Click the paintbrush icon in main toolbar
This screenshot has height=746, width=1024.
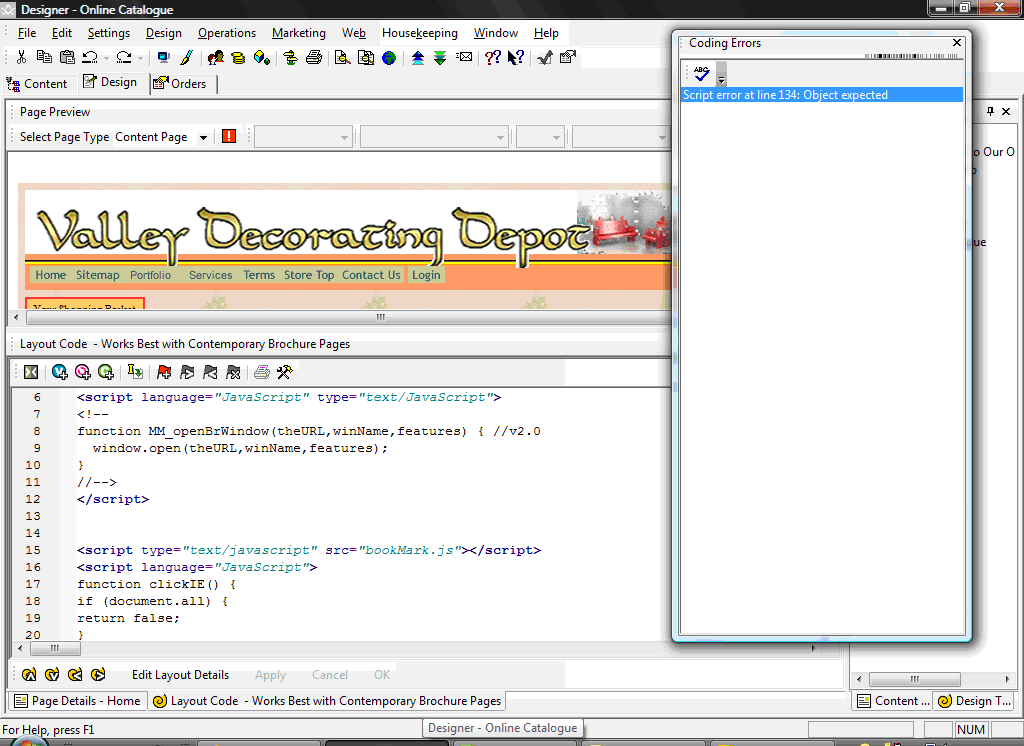187,58
